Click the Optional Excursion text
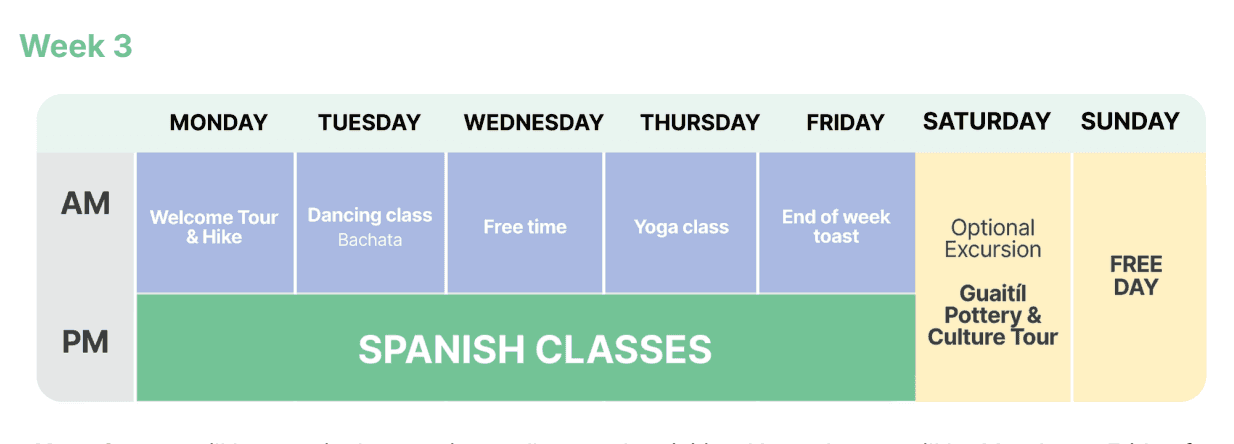 click(x=993, y=239)
